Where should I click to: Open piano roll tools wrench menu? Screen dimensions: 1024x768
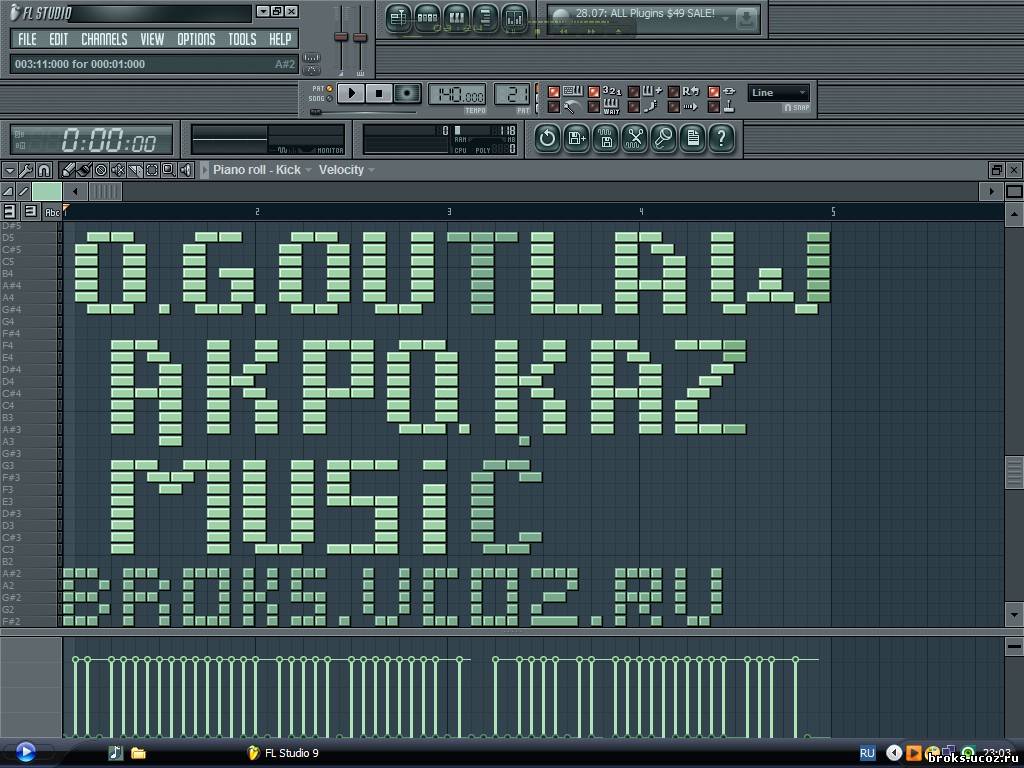pyautogui.click(x=26, y=170)
